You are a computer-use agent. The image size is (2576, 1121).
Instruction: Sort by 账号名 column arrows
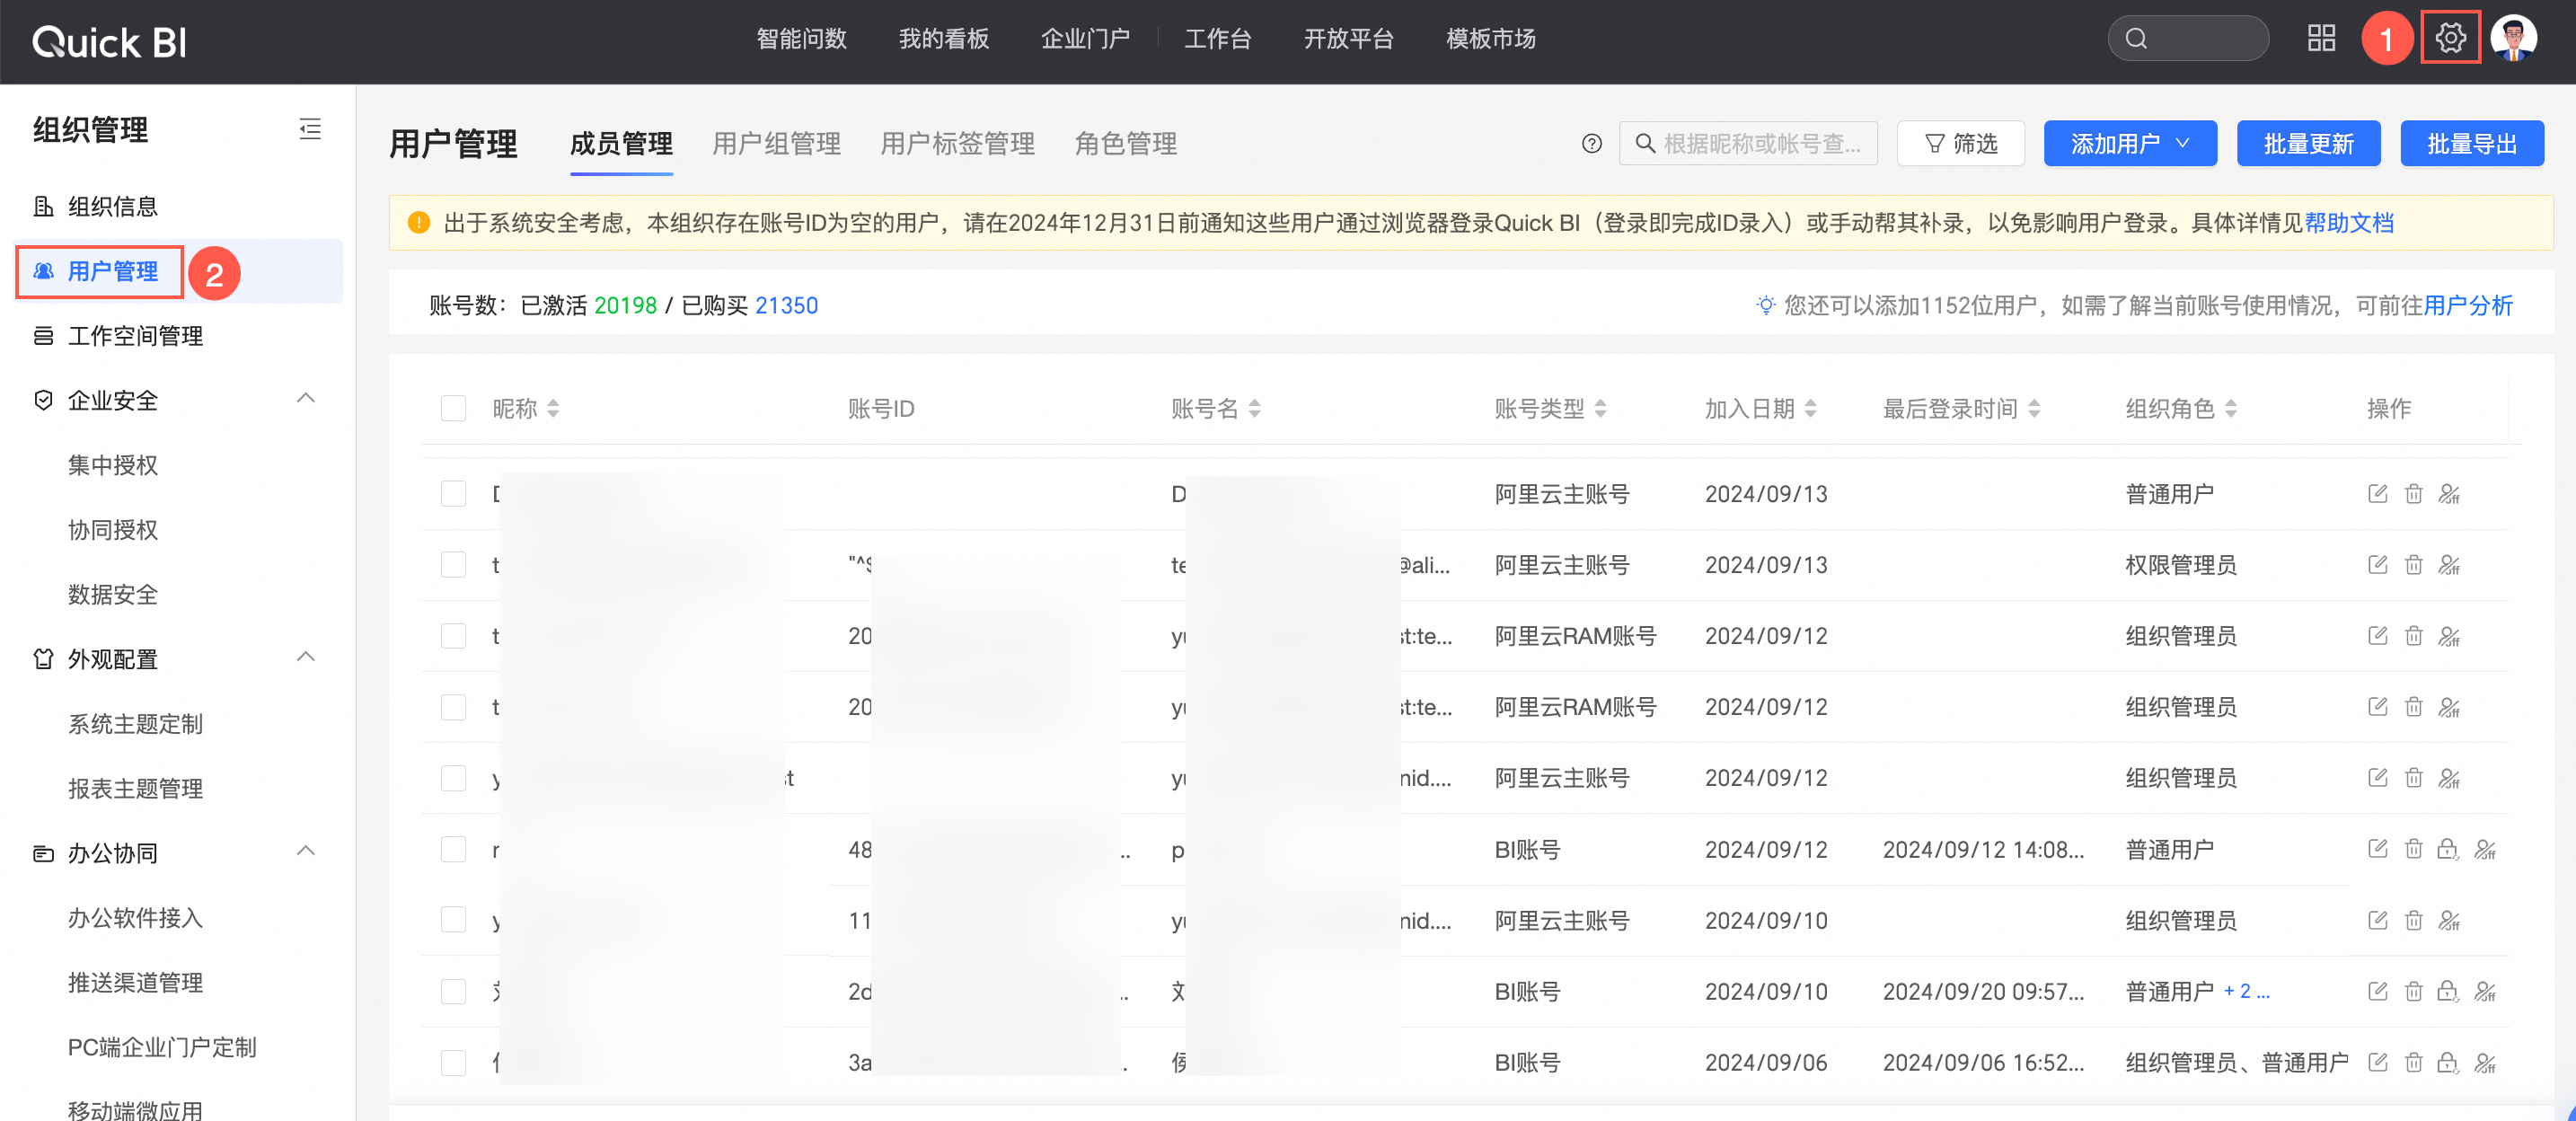[x=1255, y=408]
